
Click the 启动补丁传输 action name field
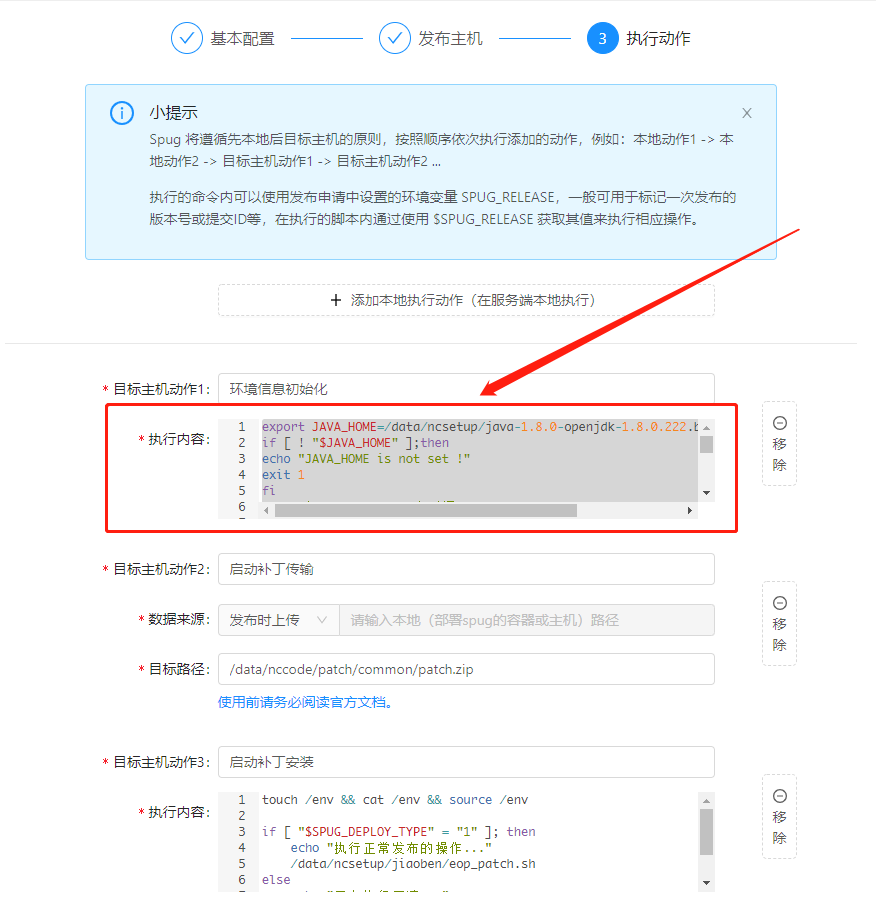click(x=466, y=569)
